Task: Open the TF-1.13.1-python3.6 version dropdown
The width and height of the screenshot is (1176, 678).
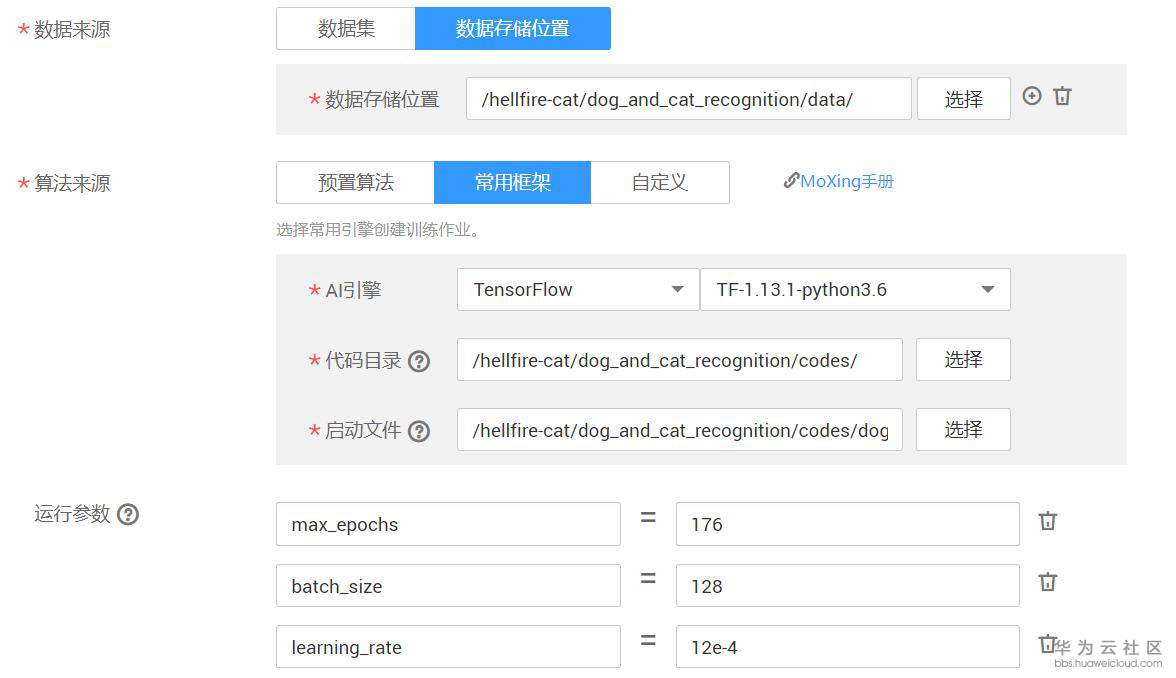Action: (x=855, y=290)
